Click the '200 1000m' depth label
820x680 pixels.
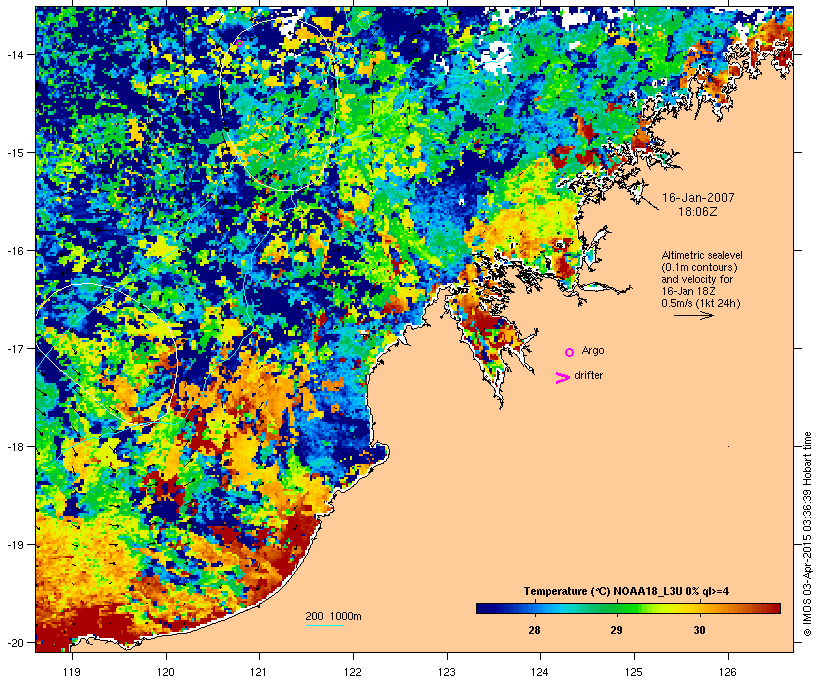333,616
